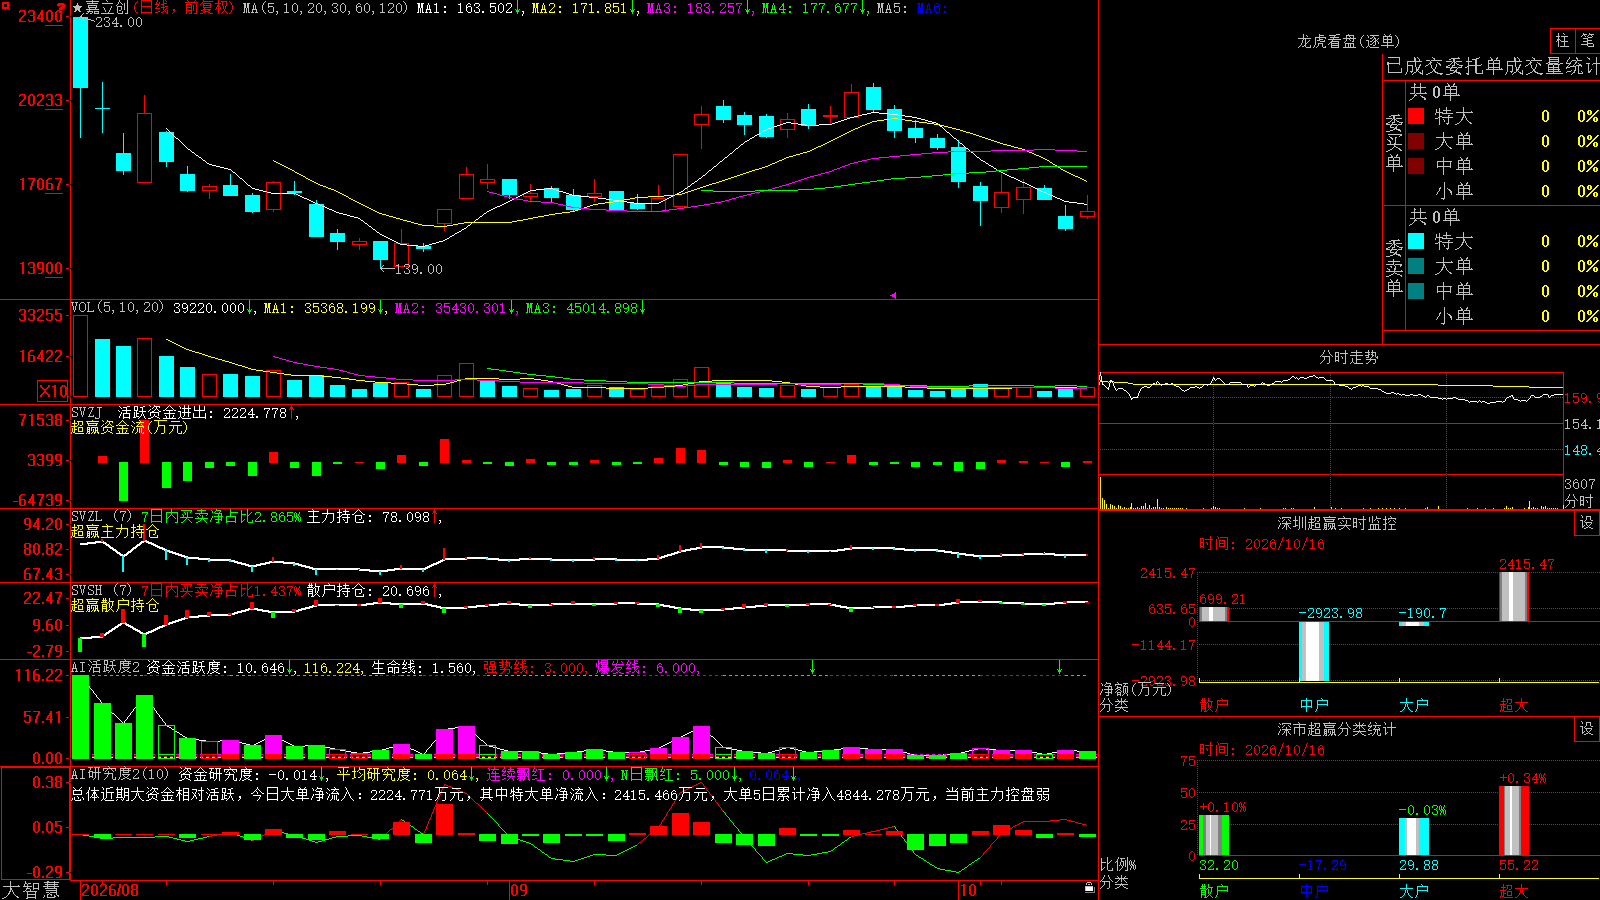The height and width of the screenshot is (900, 1600).
Task: Switch to the 笔 tick view tab
Action: point(1587,40)
